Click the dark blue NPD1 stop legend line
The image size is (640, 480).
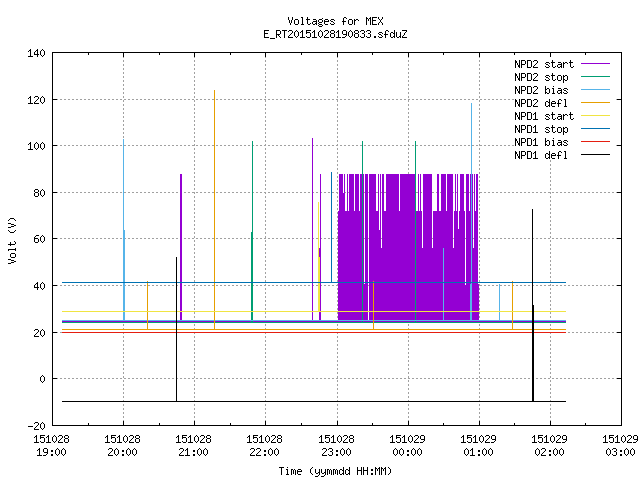(595, 129)
